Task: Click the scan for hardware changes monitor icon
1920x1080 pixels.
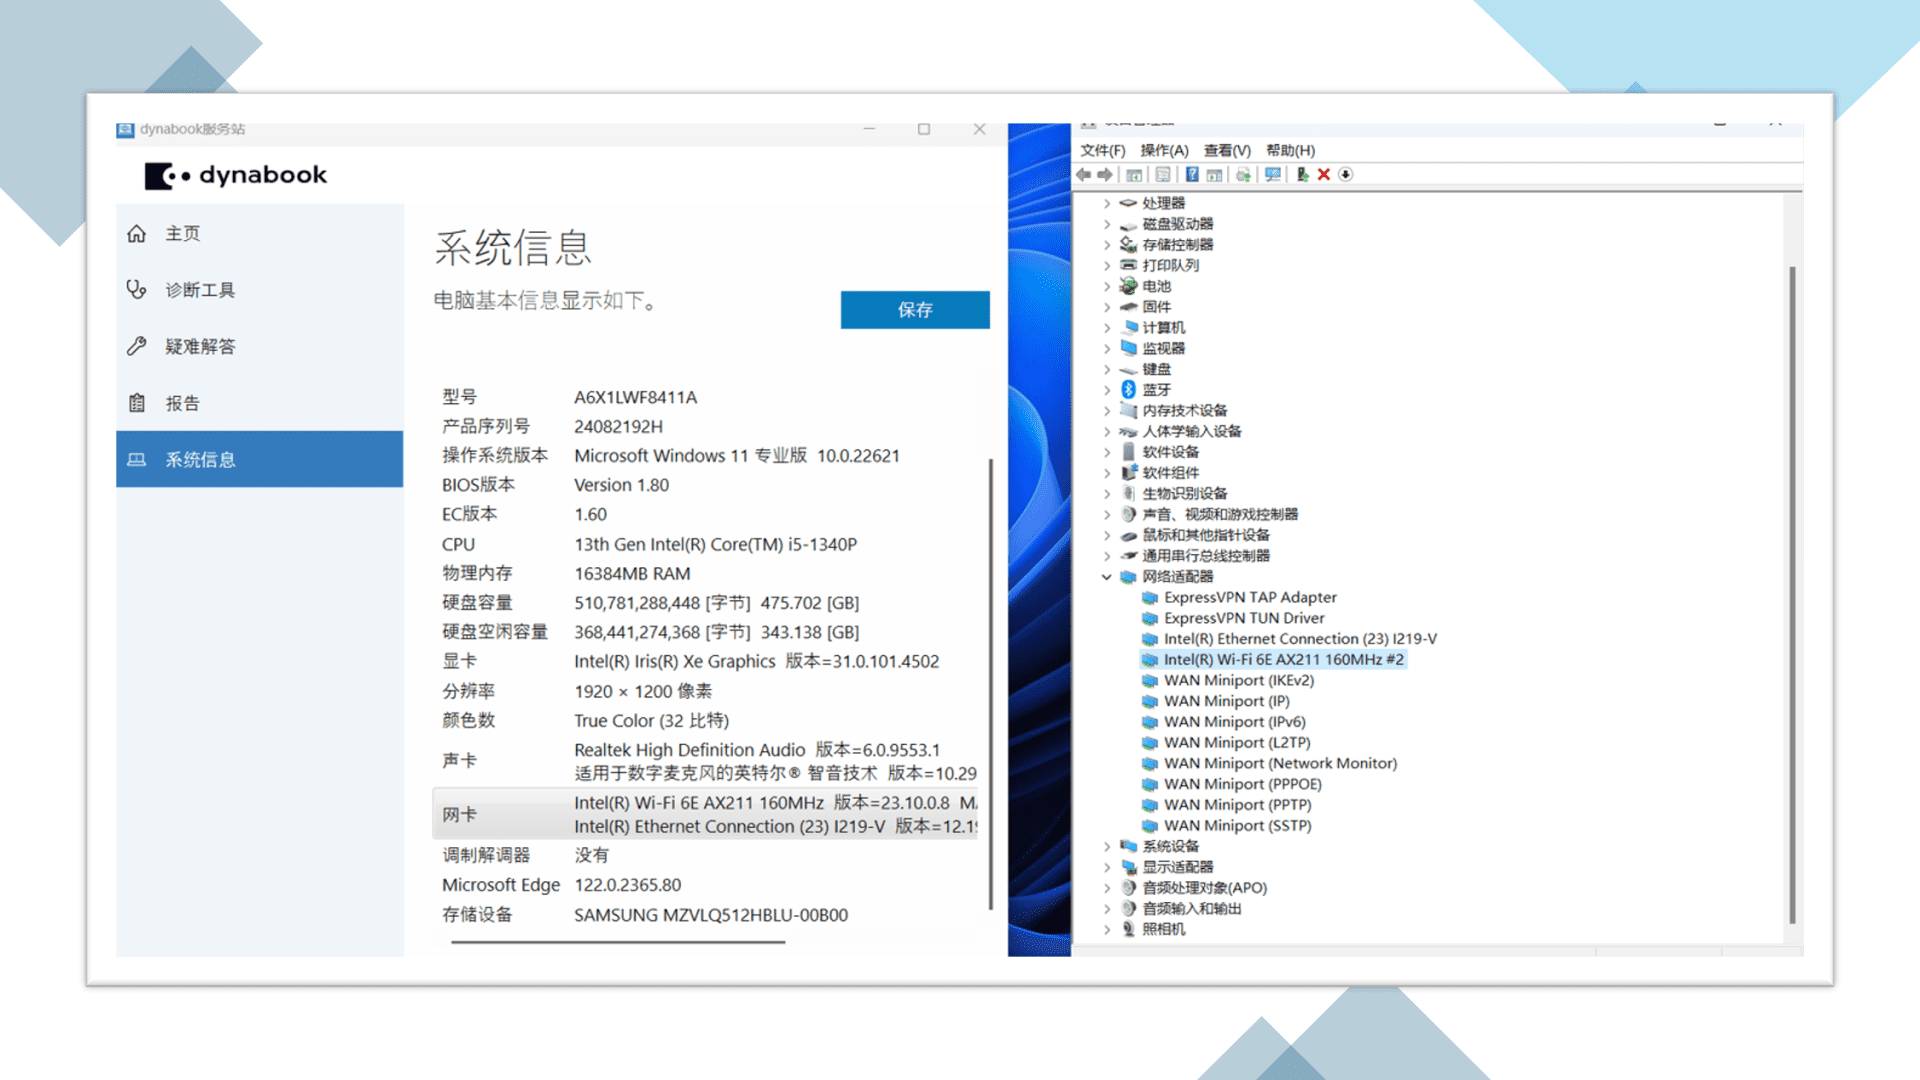Action: 1272,175
